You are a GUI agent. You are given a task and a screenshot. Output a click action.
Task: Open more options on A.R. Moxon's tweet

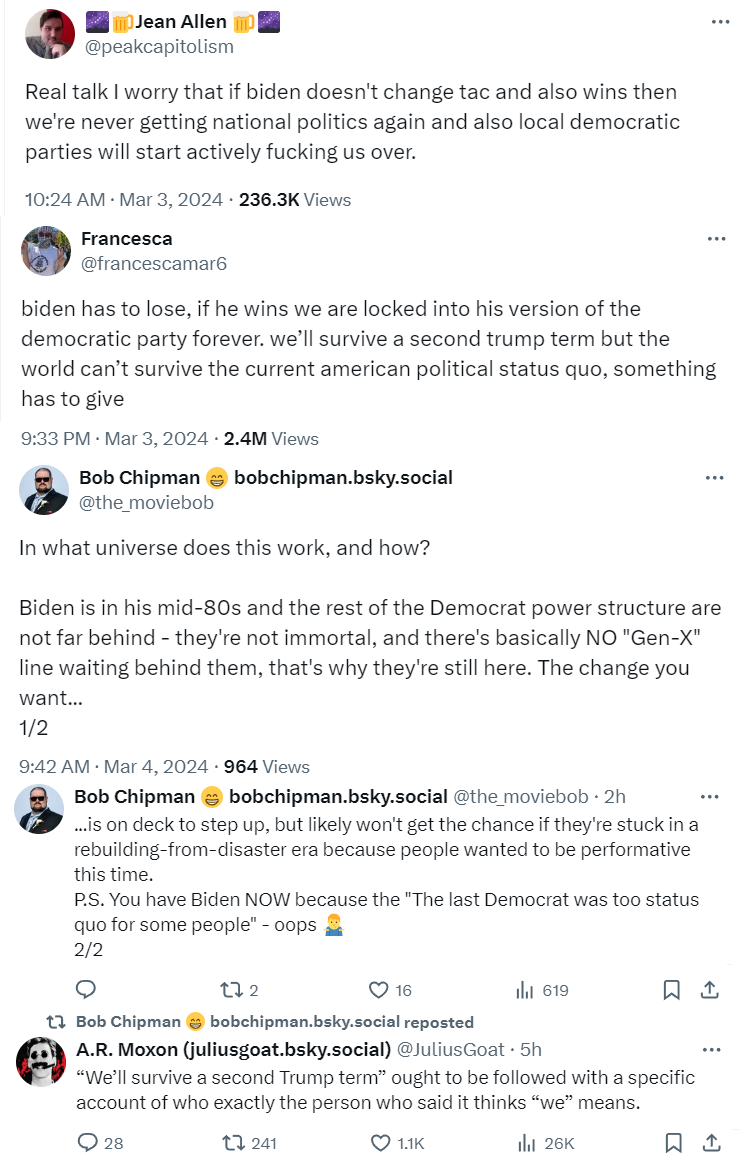click(711, 1050)
